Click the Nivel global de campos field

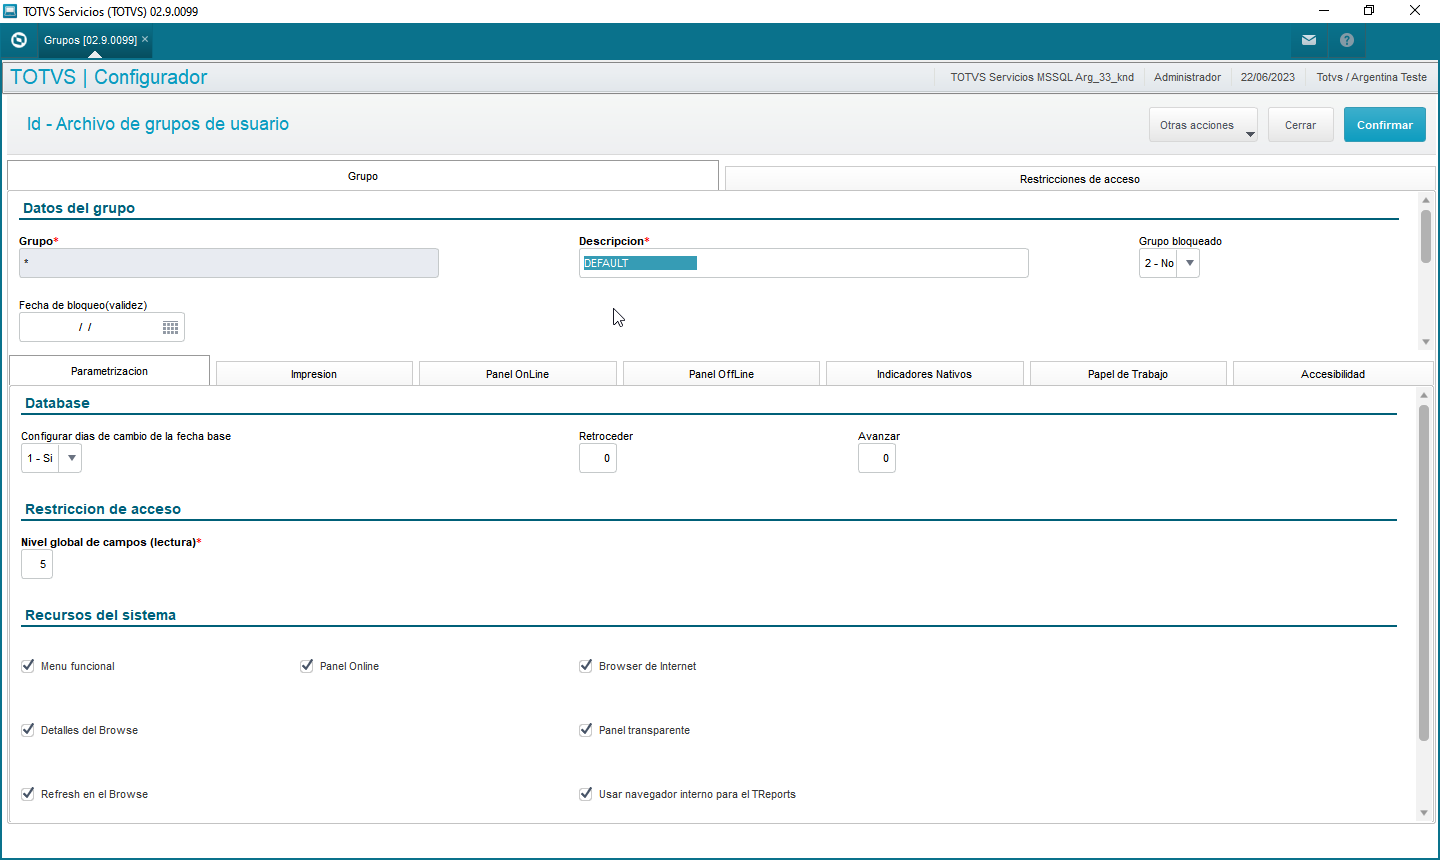click(x=37, y=564)
